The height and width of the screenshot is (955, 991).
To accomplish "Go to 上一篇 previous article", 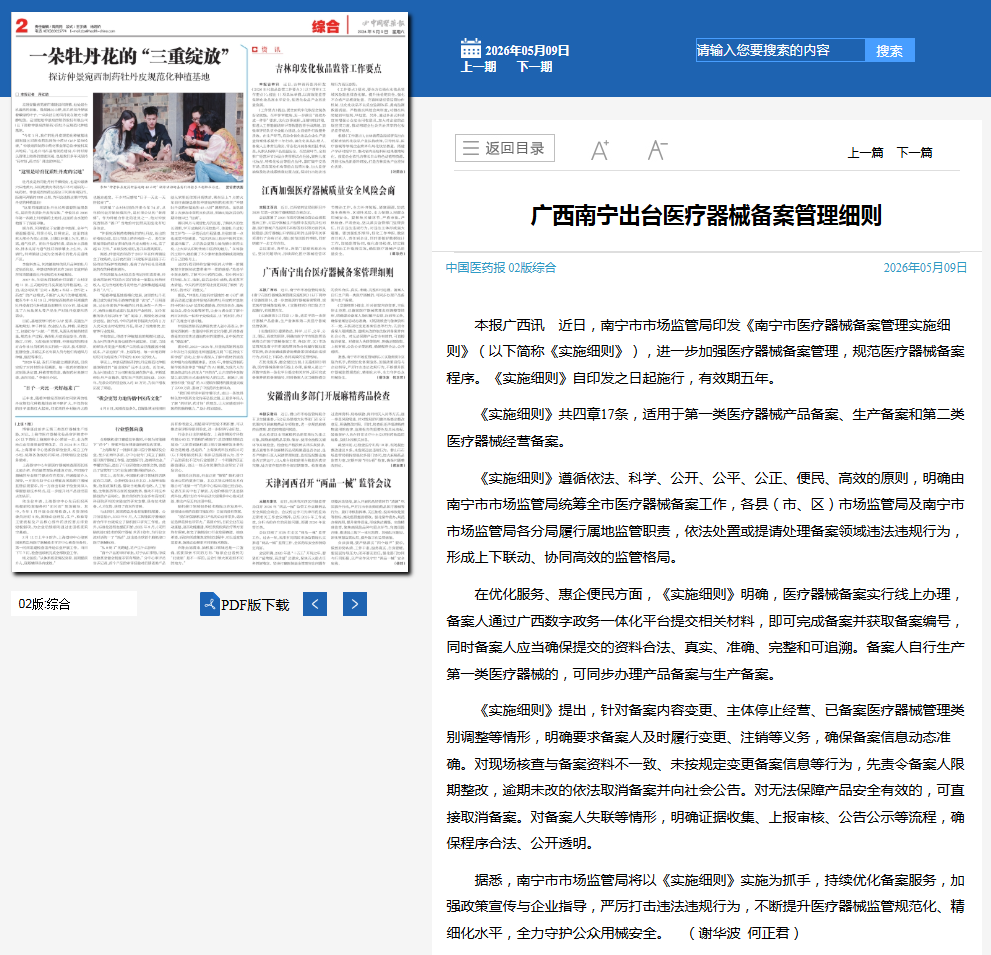I will [x=865, y=152].
